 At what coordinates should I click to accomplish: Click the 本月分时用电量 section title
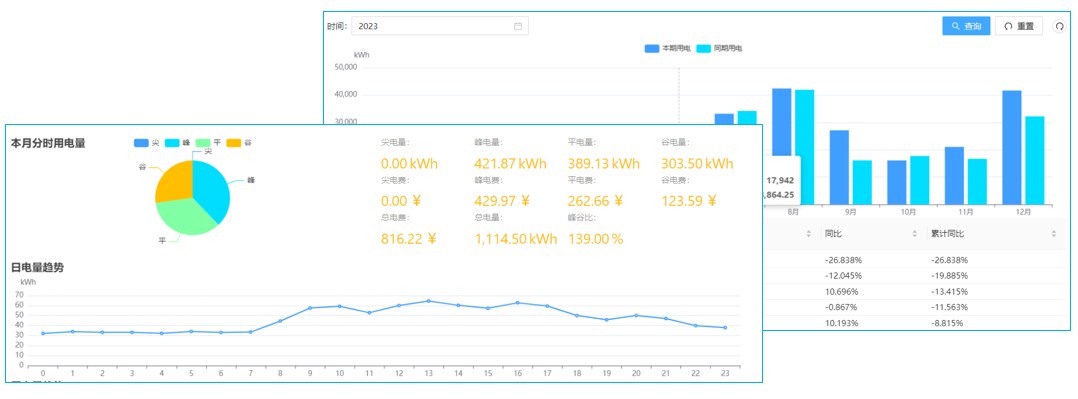tap(48, 143)
